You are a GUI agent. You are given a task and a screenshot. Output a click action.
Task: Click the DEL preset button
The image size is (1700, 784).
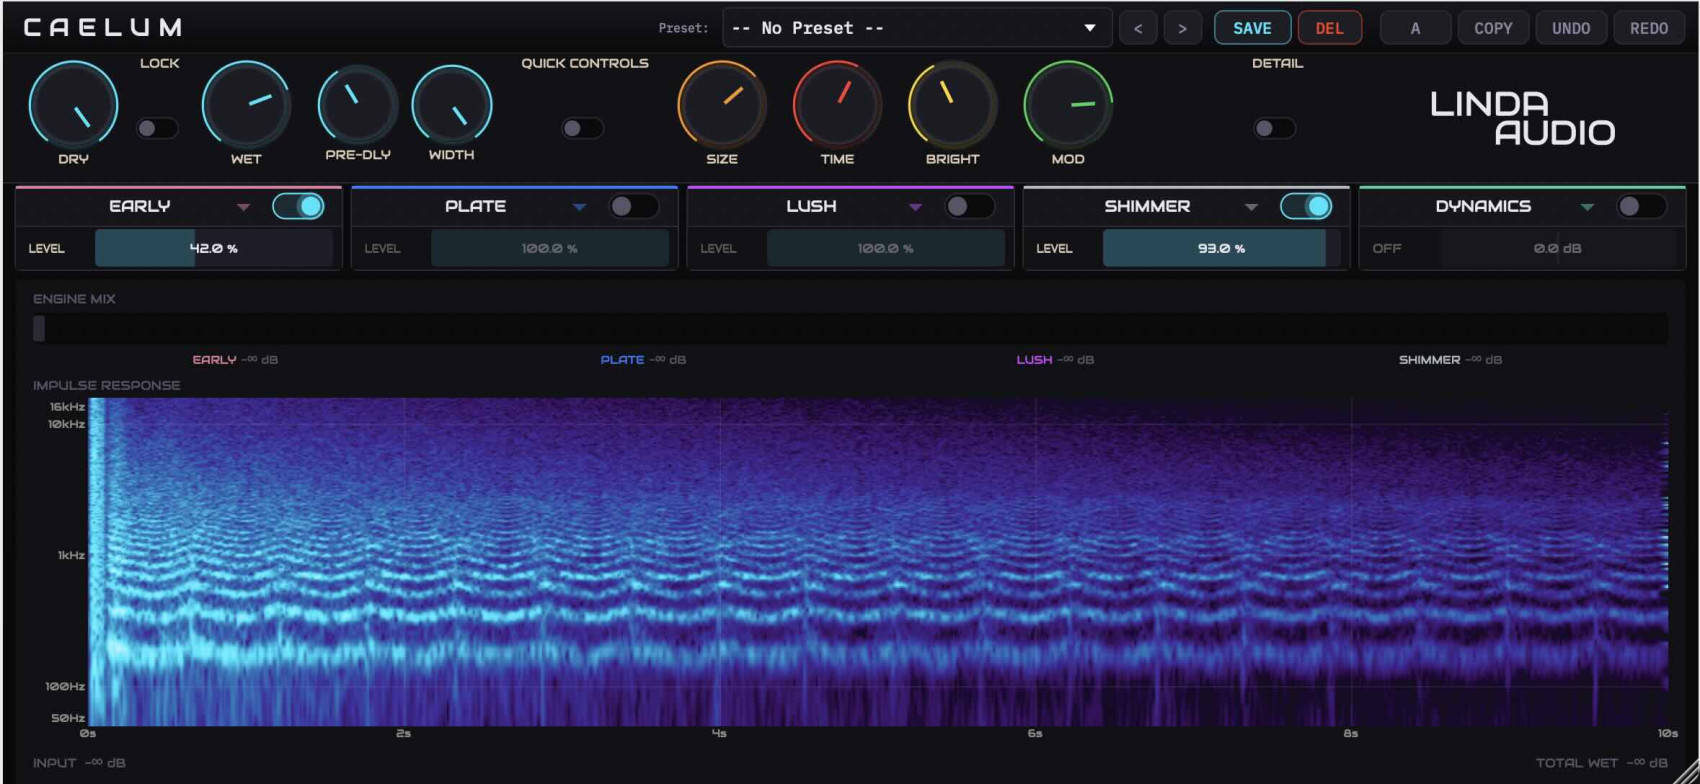click(x=1330, y=28)
